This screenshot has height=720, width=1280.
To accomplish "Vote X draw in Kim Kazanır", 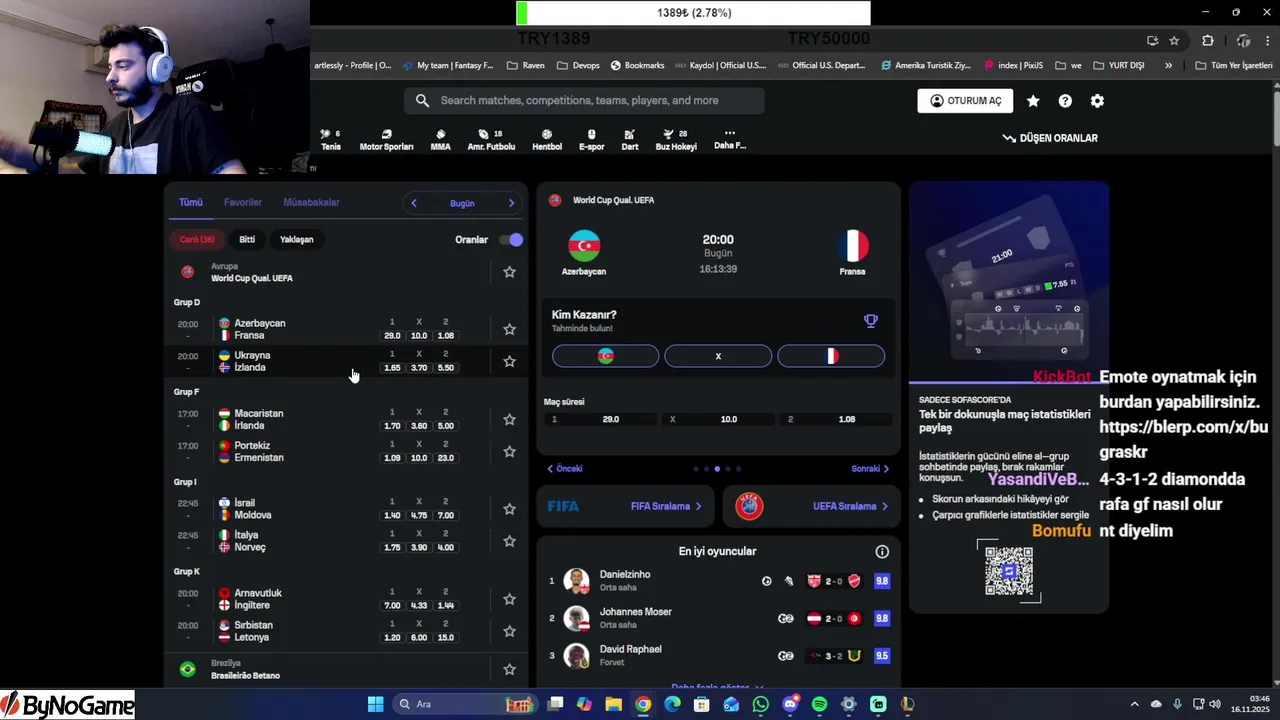I will point(718,356).
